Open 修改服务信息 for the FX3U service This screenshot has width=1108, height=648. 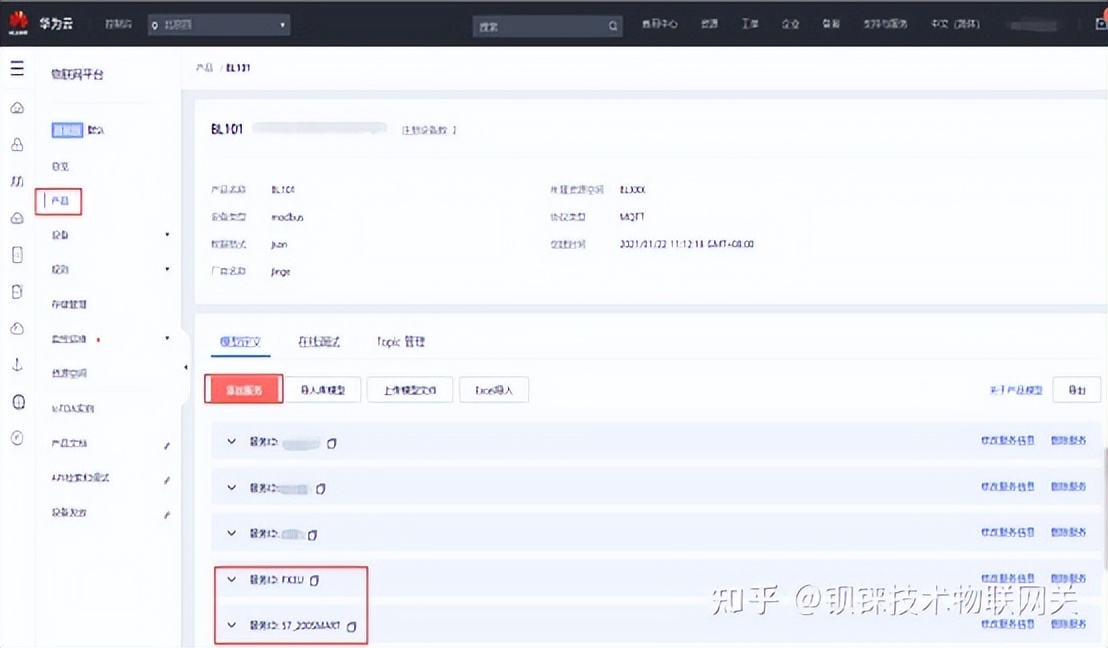pyautogui.click(x=1008, y=576)
